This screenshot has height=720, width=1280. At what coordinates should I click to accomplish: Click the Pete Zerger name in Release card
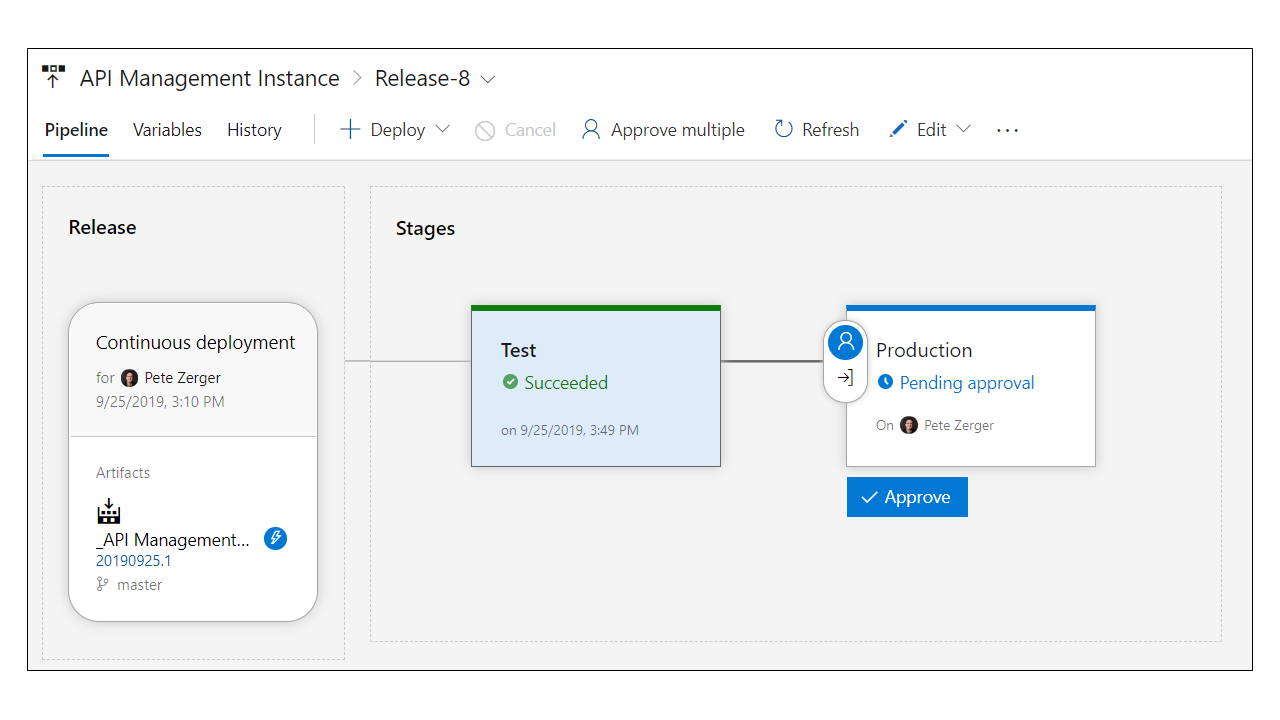tap(183, 378)
